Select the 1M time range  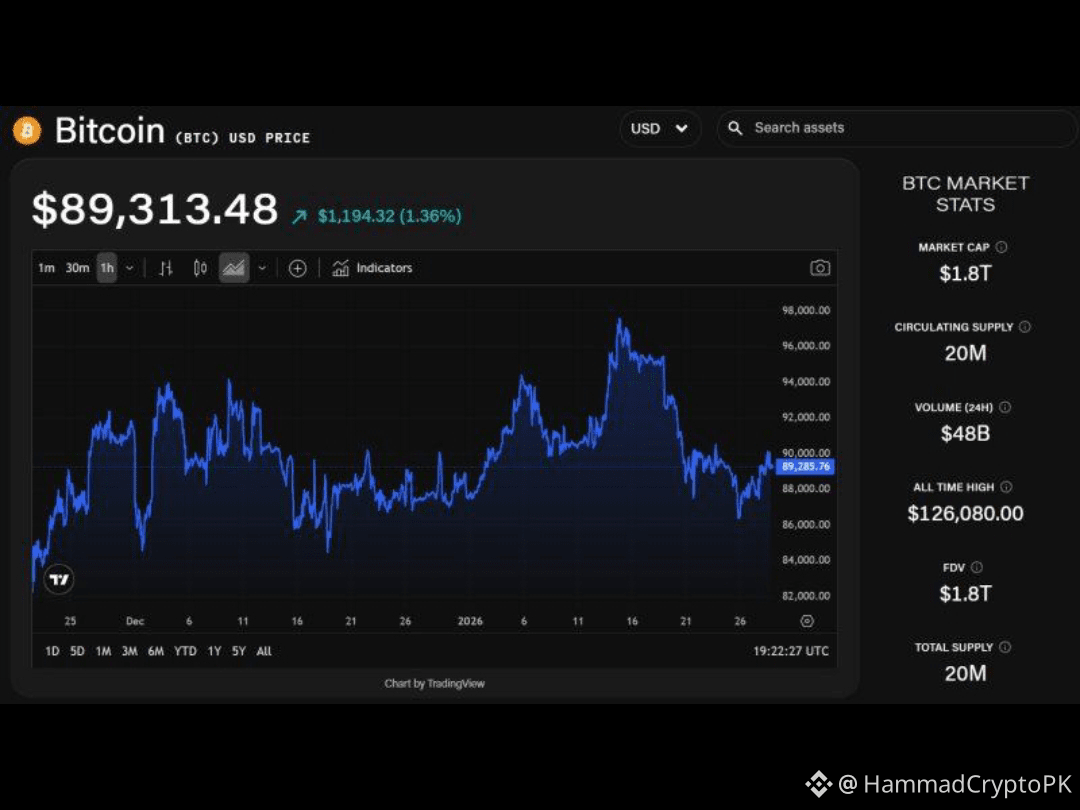[103, 651]
